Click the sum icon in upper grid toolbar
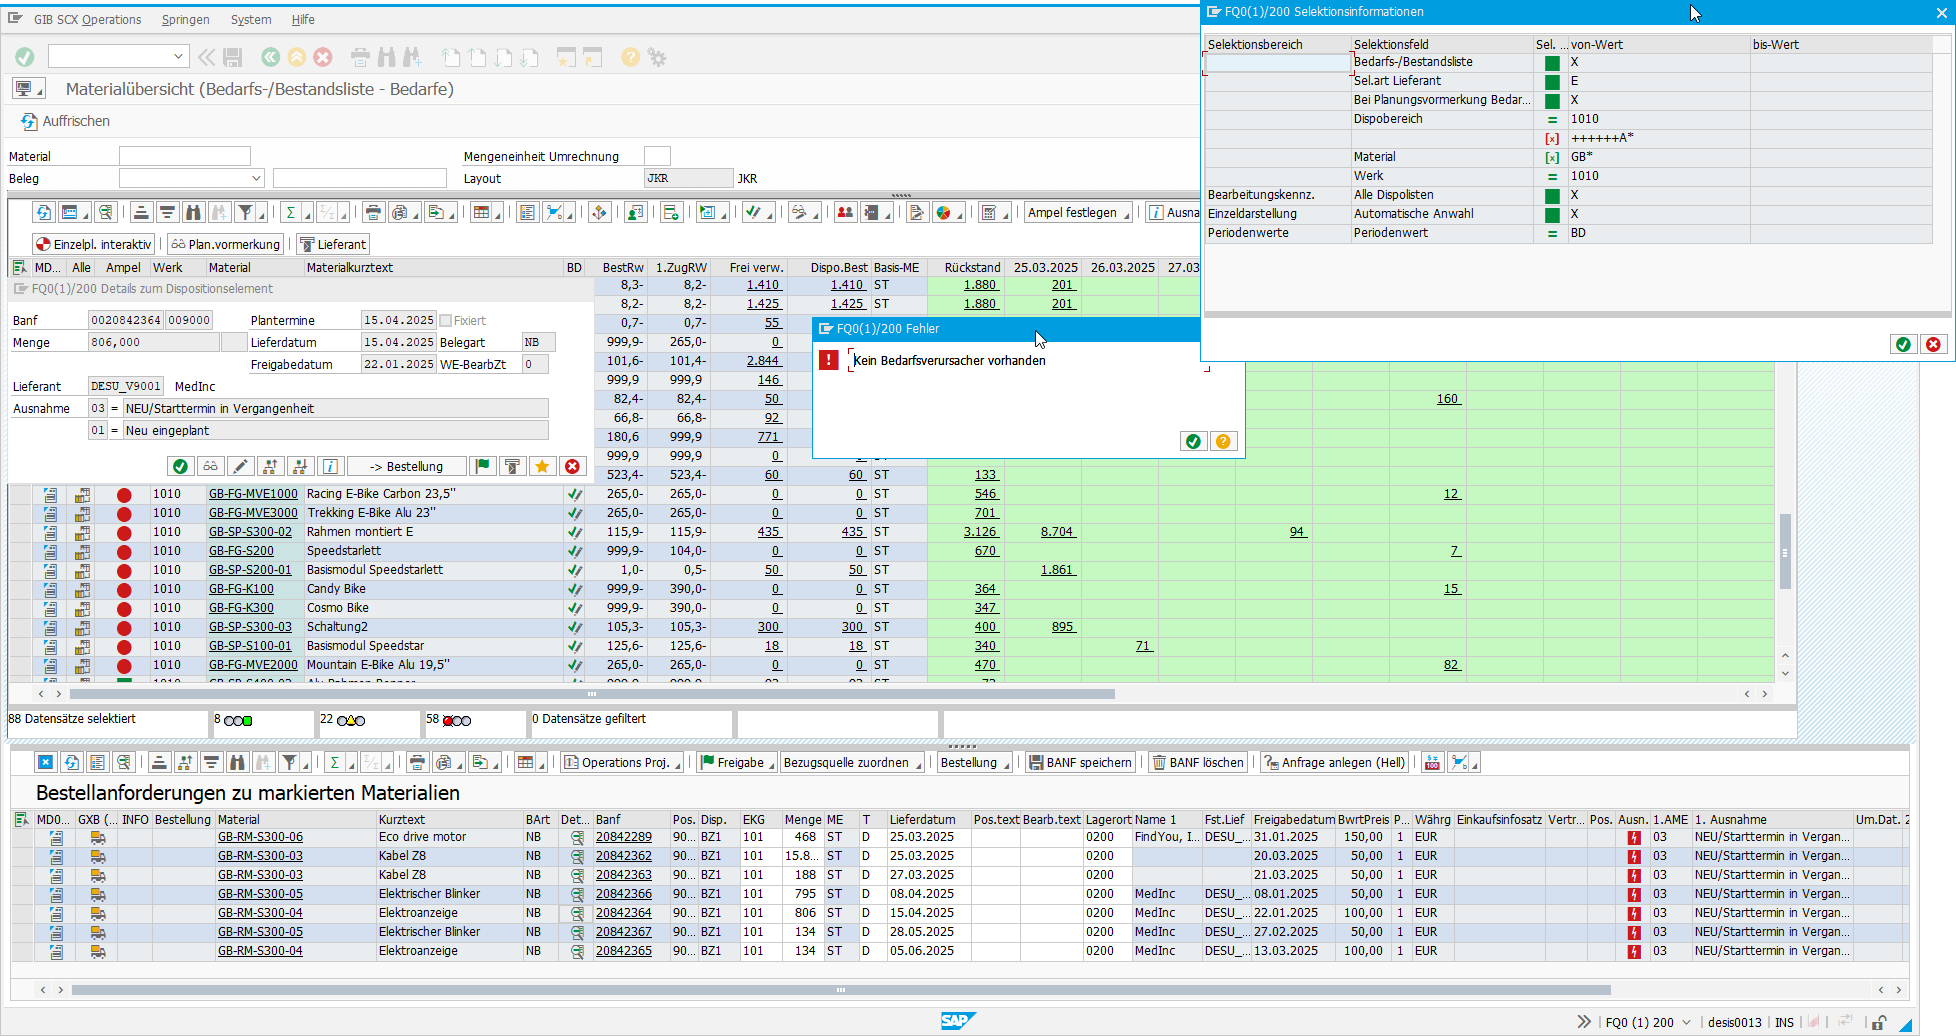The width and height of the screenshot is (1956, 1036). click(x=290, y=212)
